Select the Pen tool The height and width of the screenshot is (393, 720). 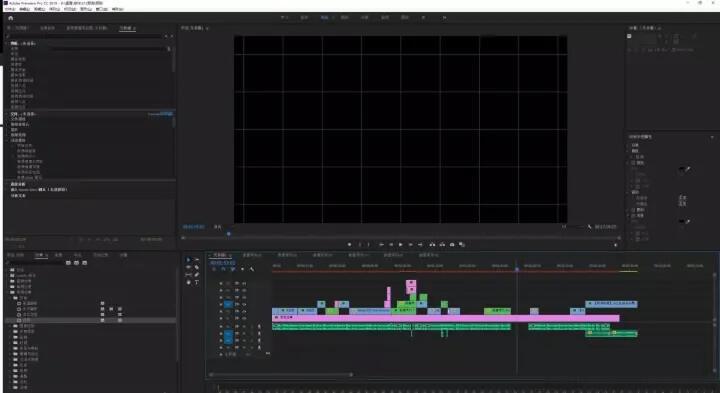point(197,275)
